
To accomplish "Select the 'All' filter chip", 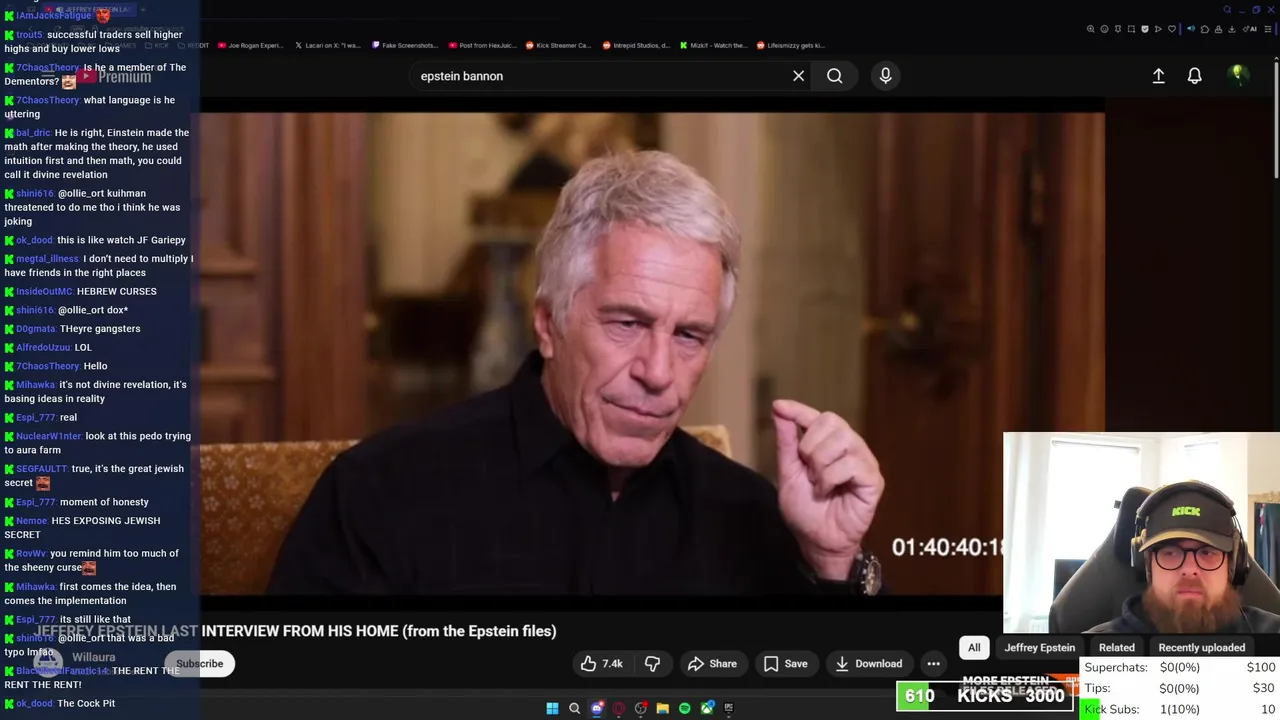I will pos(974,647).
